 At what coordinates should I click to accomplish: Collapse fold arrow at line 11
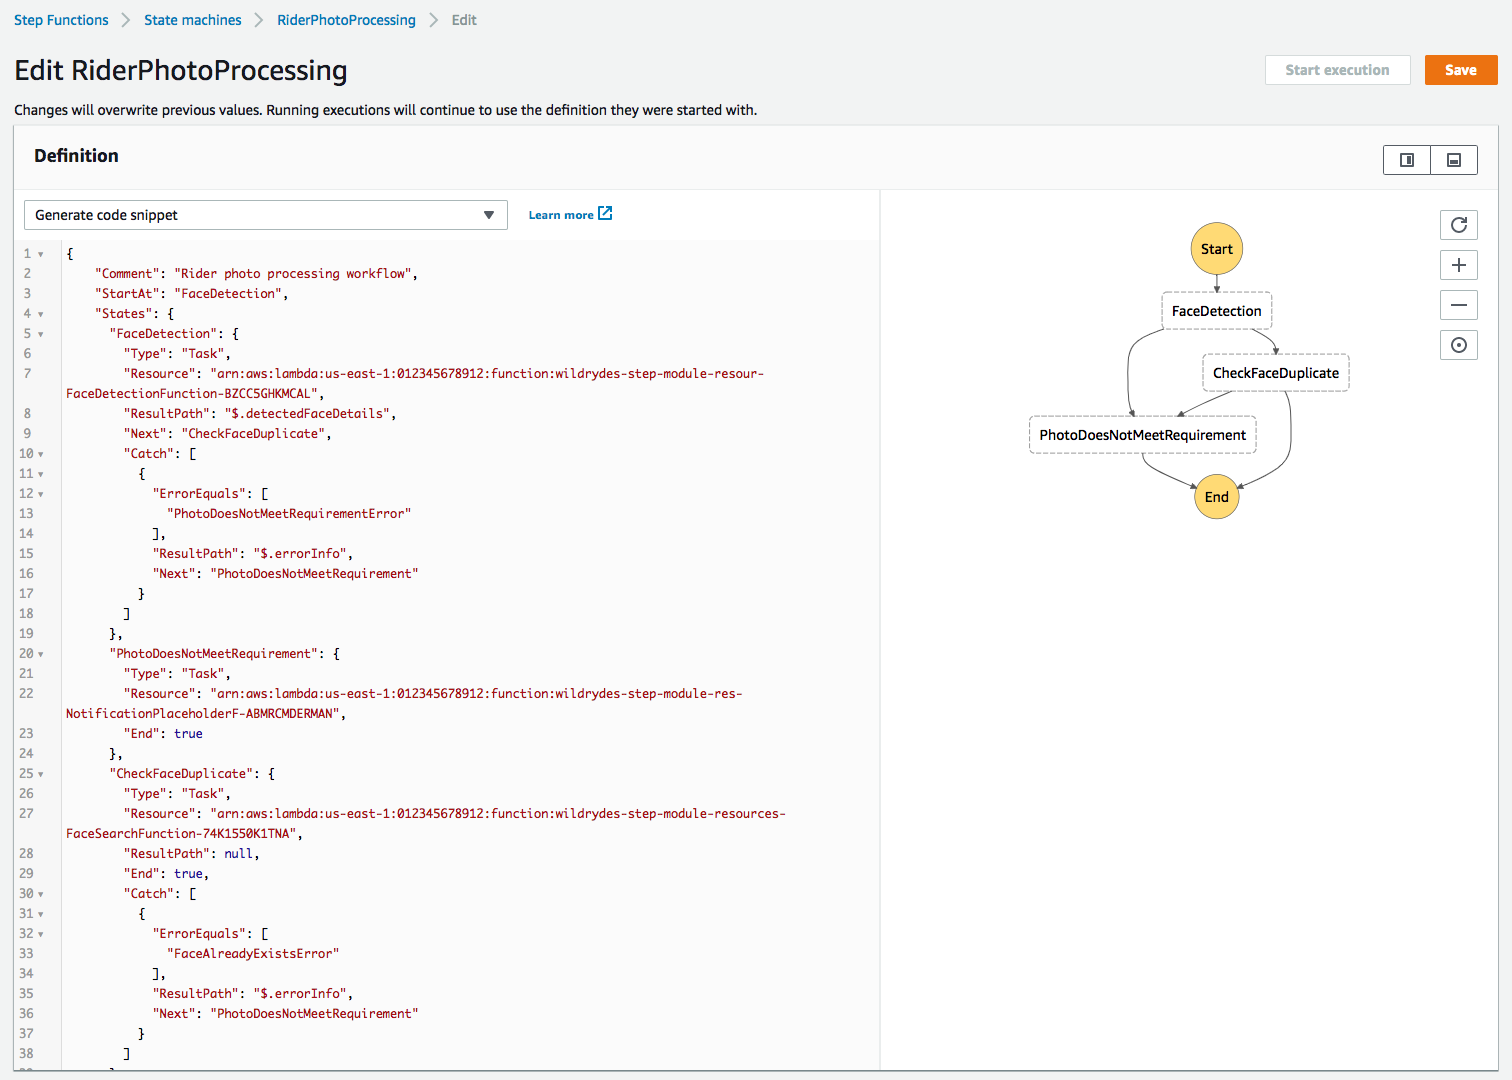[41, 474]
